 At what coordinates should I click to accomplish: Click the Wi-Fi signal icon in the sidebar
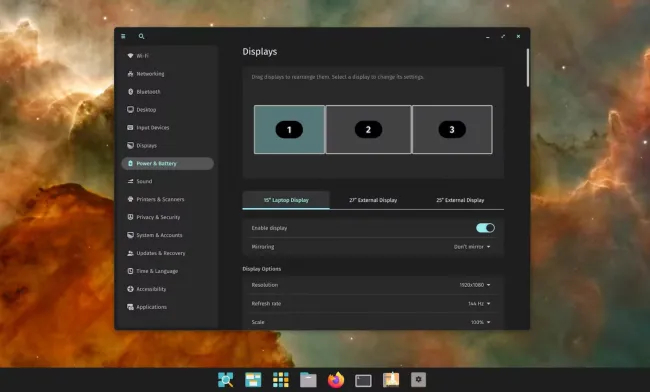[130, 56]
